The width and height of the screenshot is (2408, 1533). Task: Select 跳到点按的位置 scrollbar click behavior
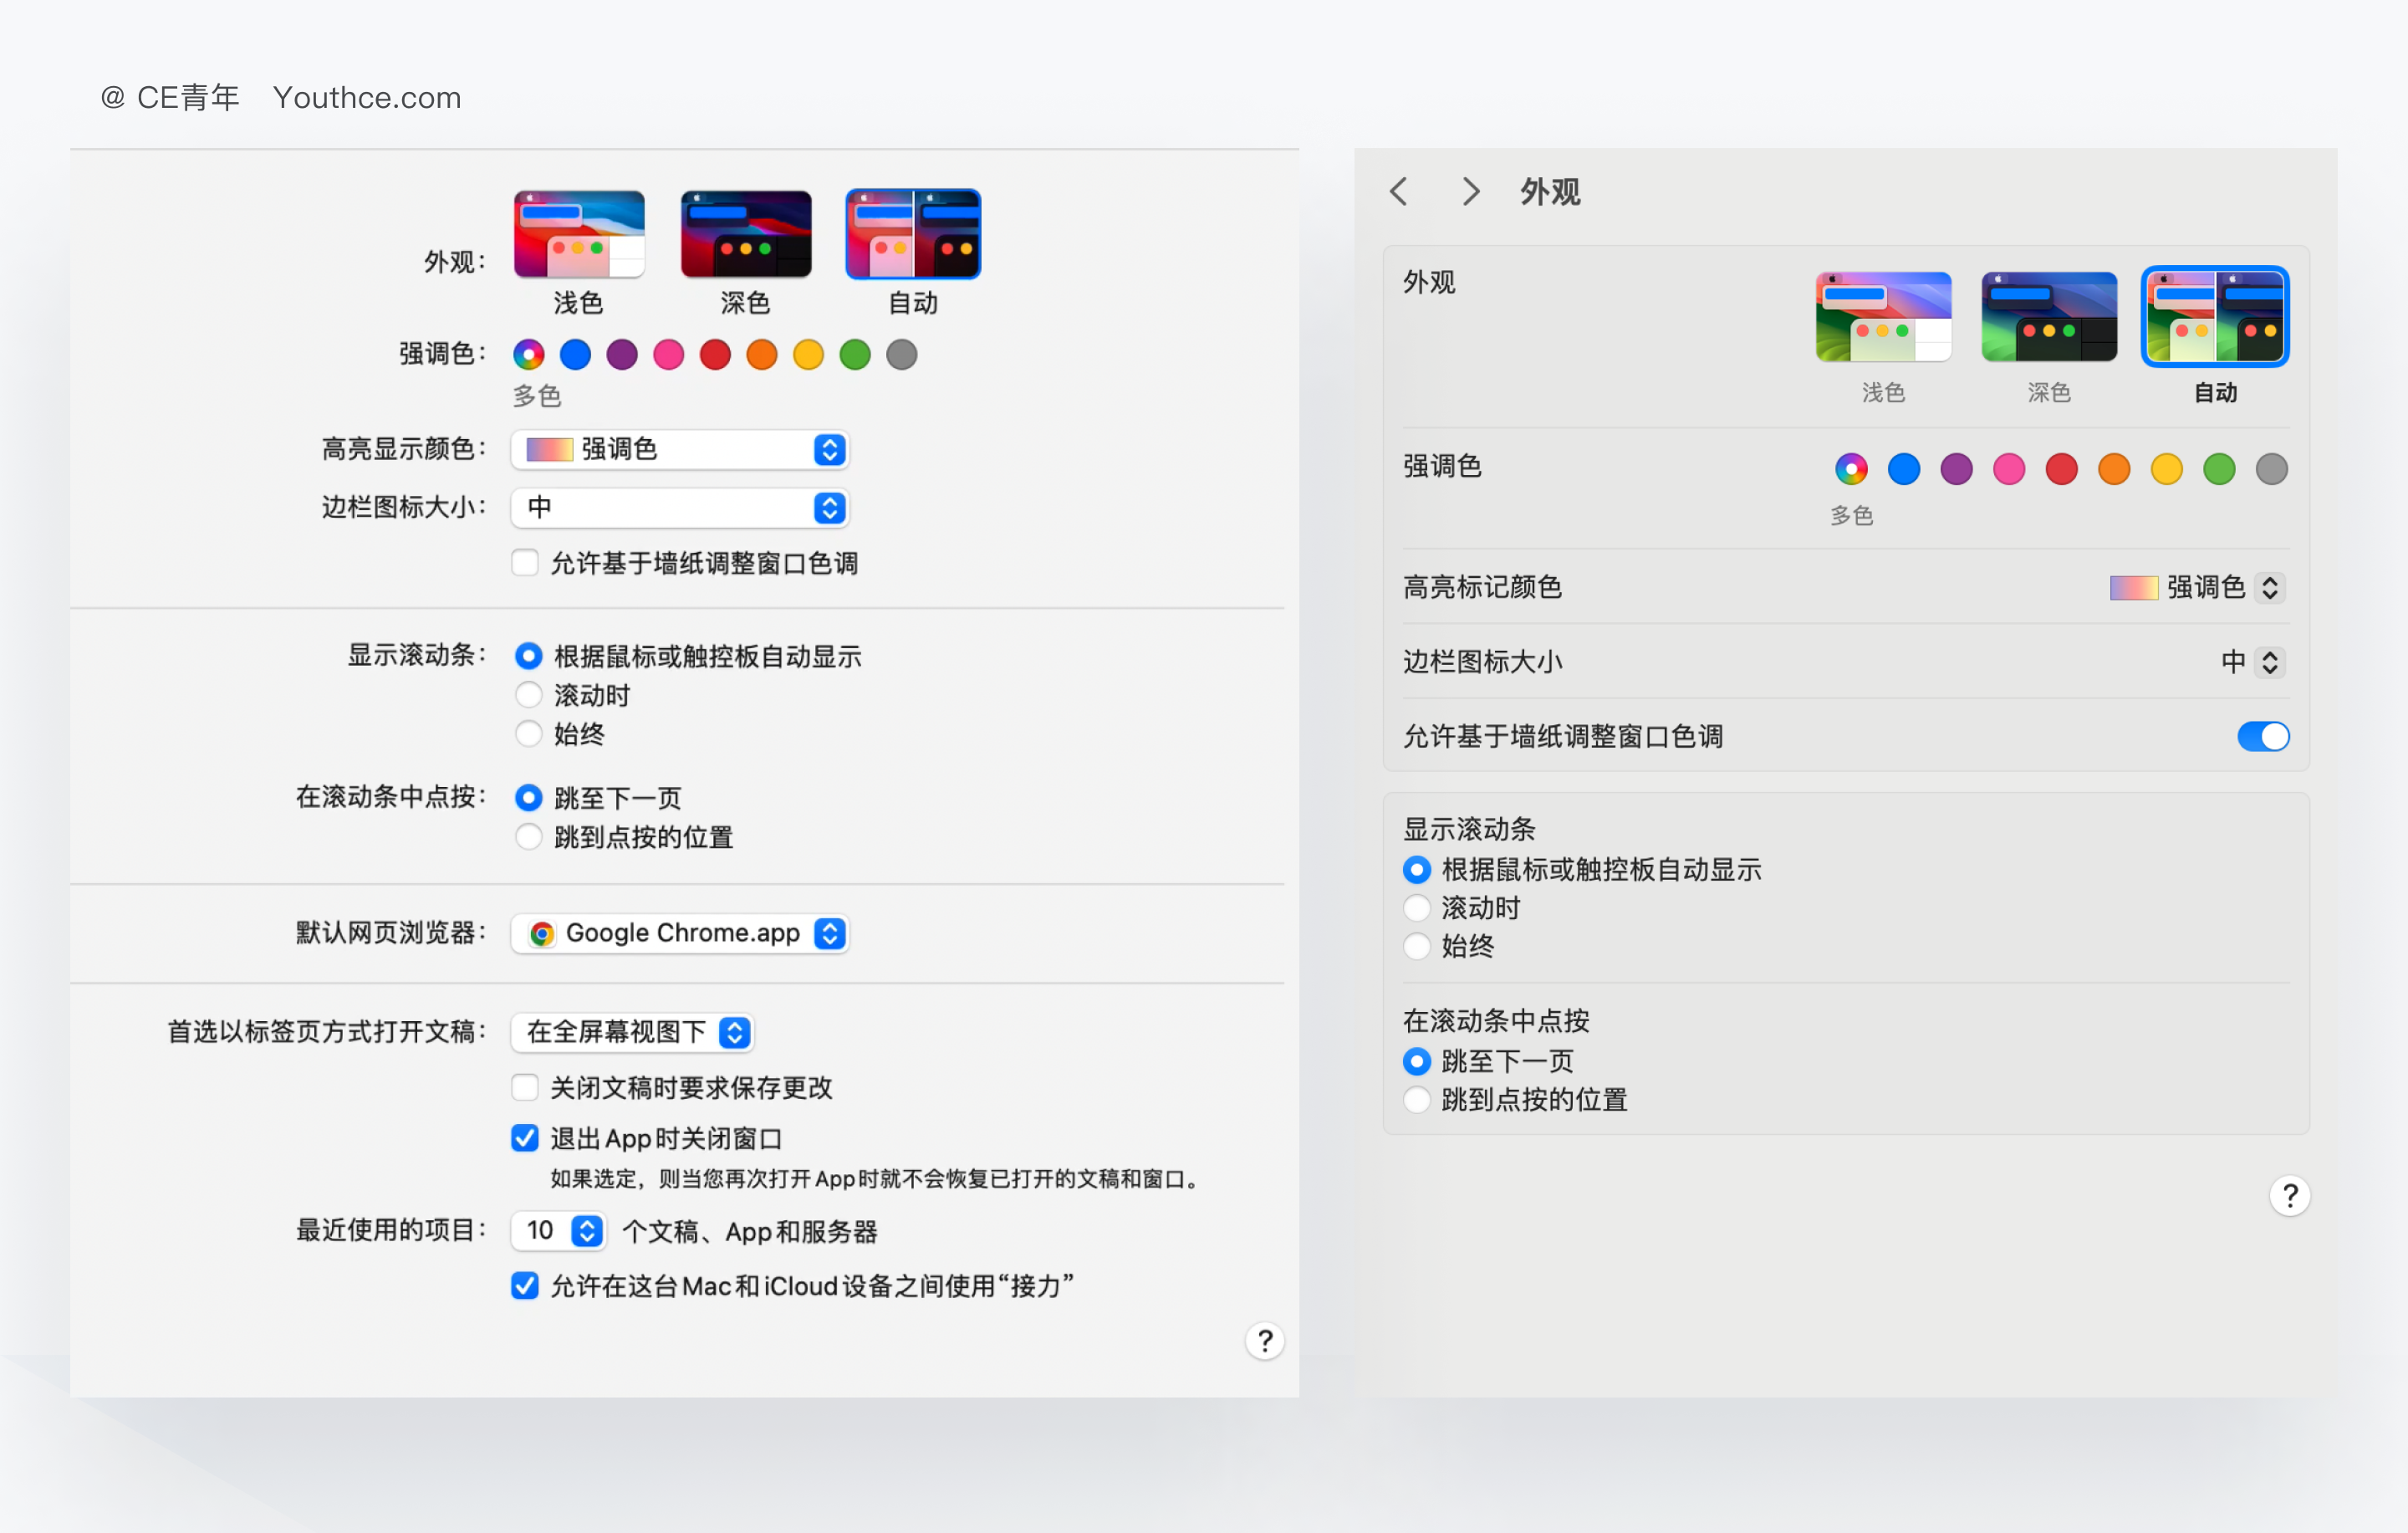click(529, 837)
